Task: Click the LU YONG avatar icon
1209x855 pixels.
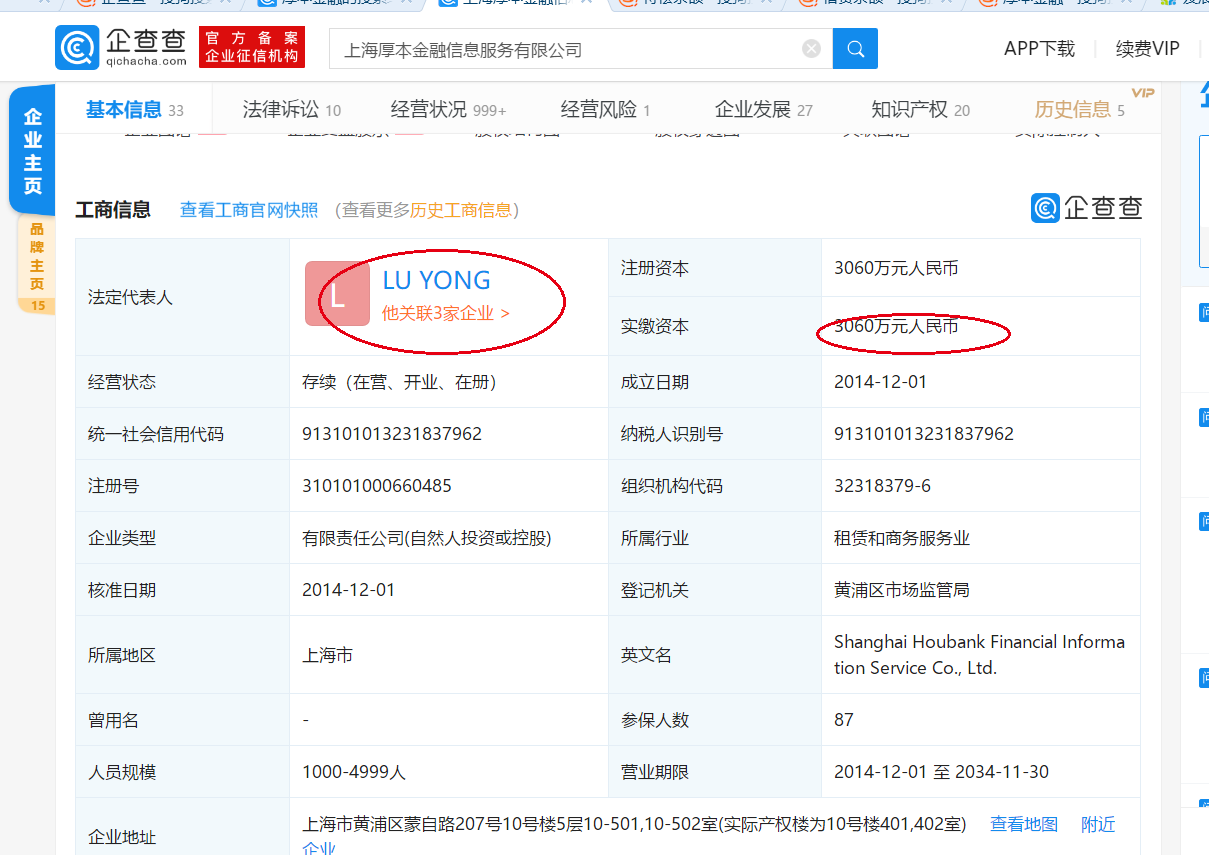Action: (338, 294)
